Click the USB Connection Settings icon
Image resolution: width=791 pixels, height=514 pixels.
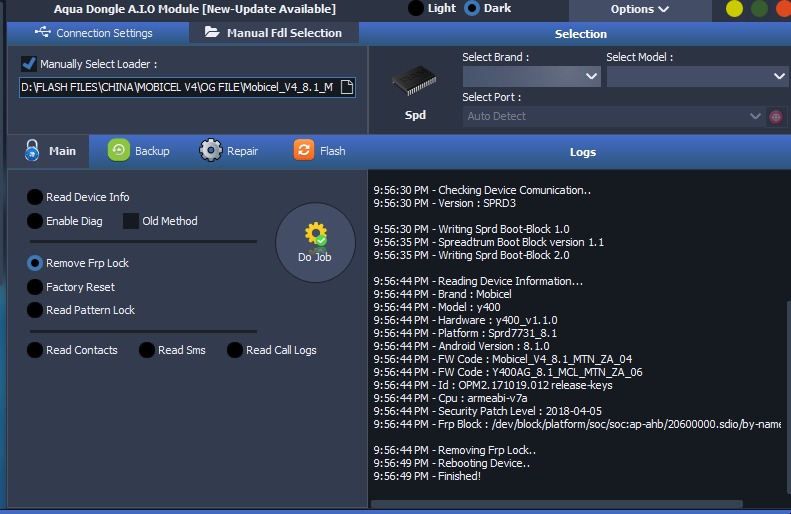tap(42, 32)
